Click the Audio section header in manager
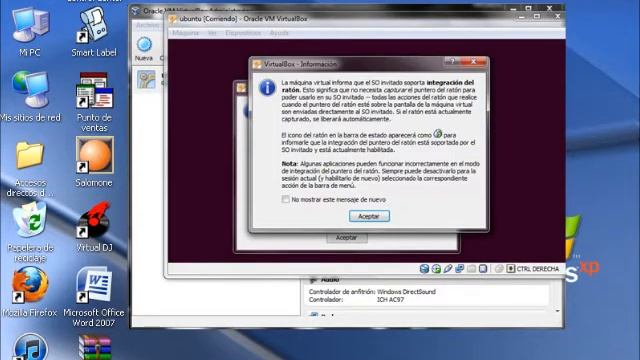 tap(330, 280)
